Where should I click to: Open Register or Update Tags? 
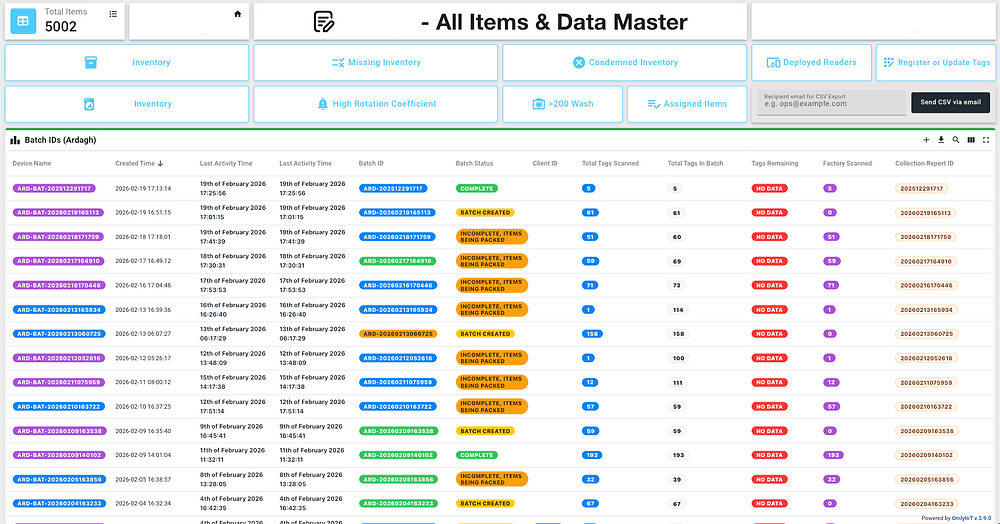click(936, 62)
